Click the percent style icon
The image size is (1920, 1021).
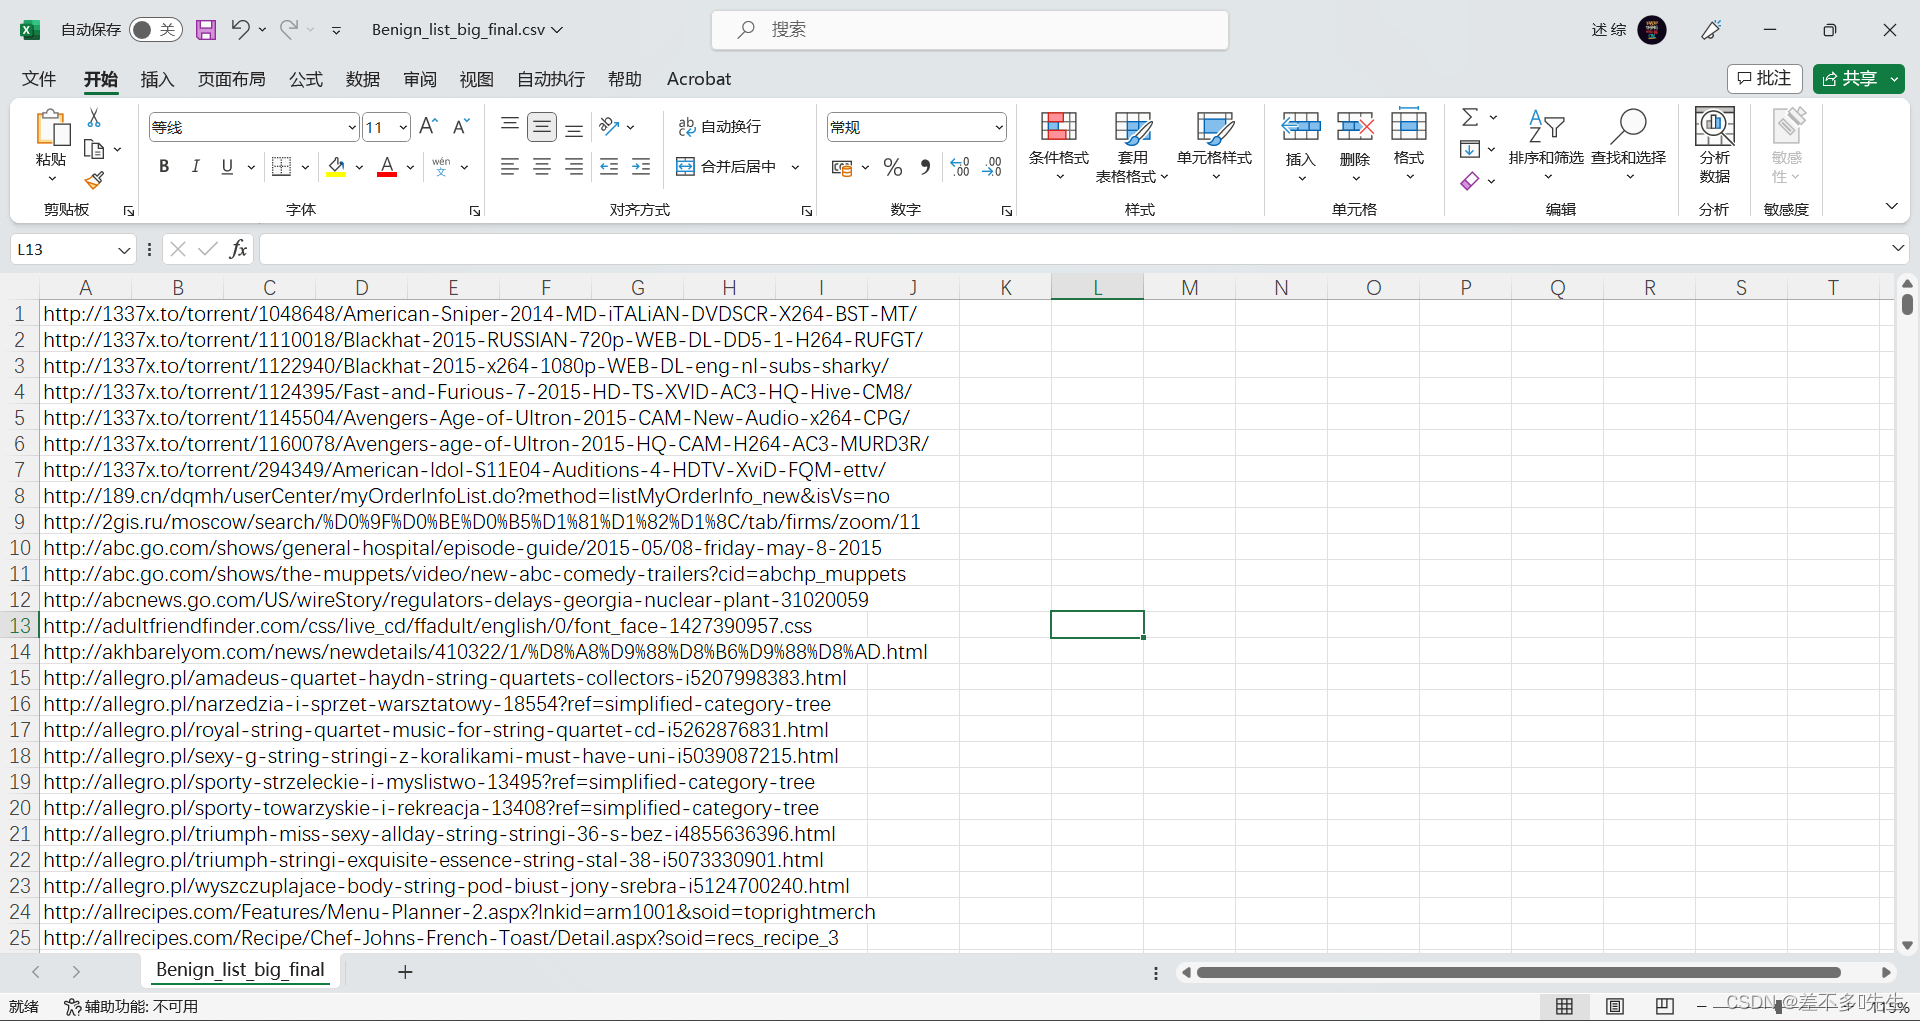tap(893, 167)
